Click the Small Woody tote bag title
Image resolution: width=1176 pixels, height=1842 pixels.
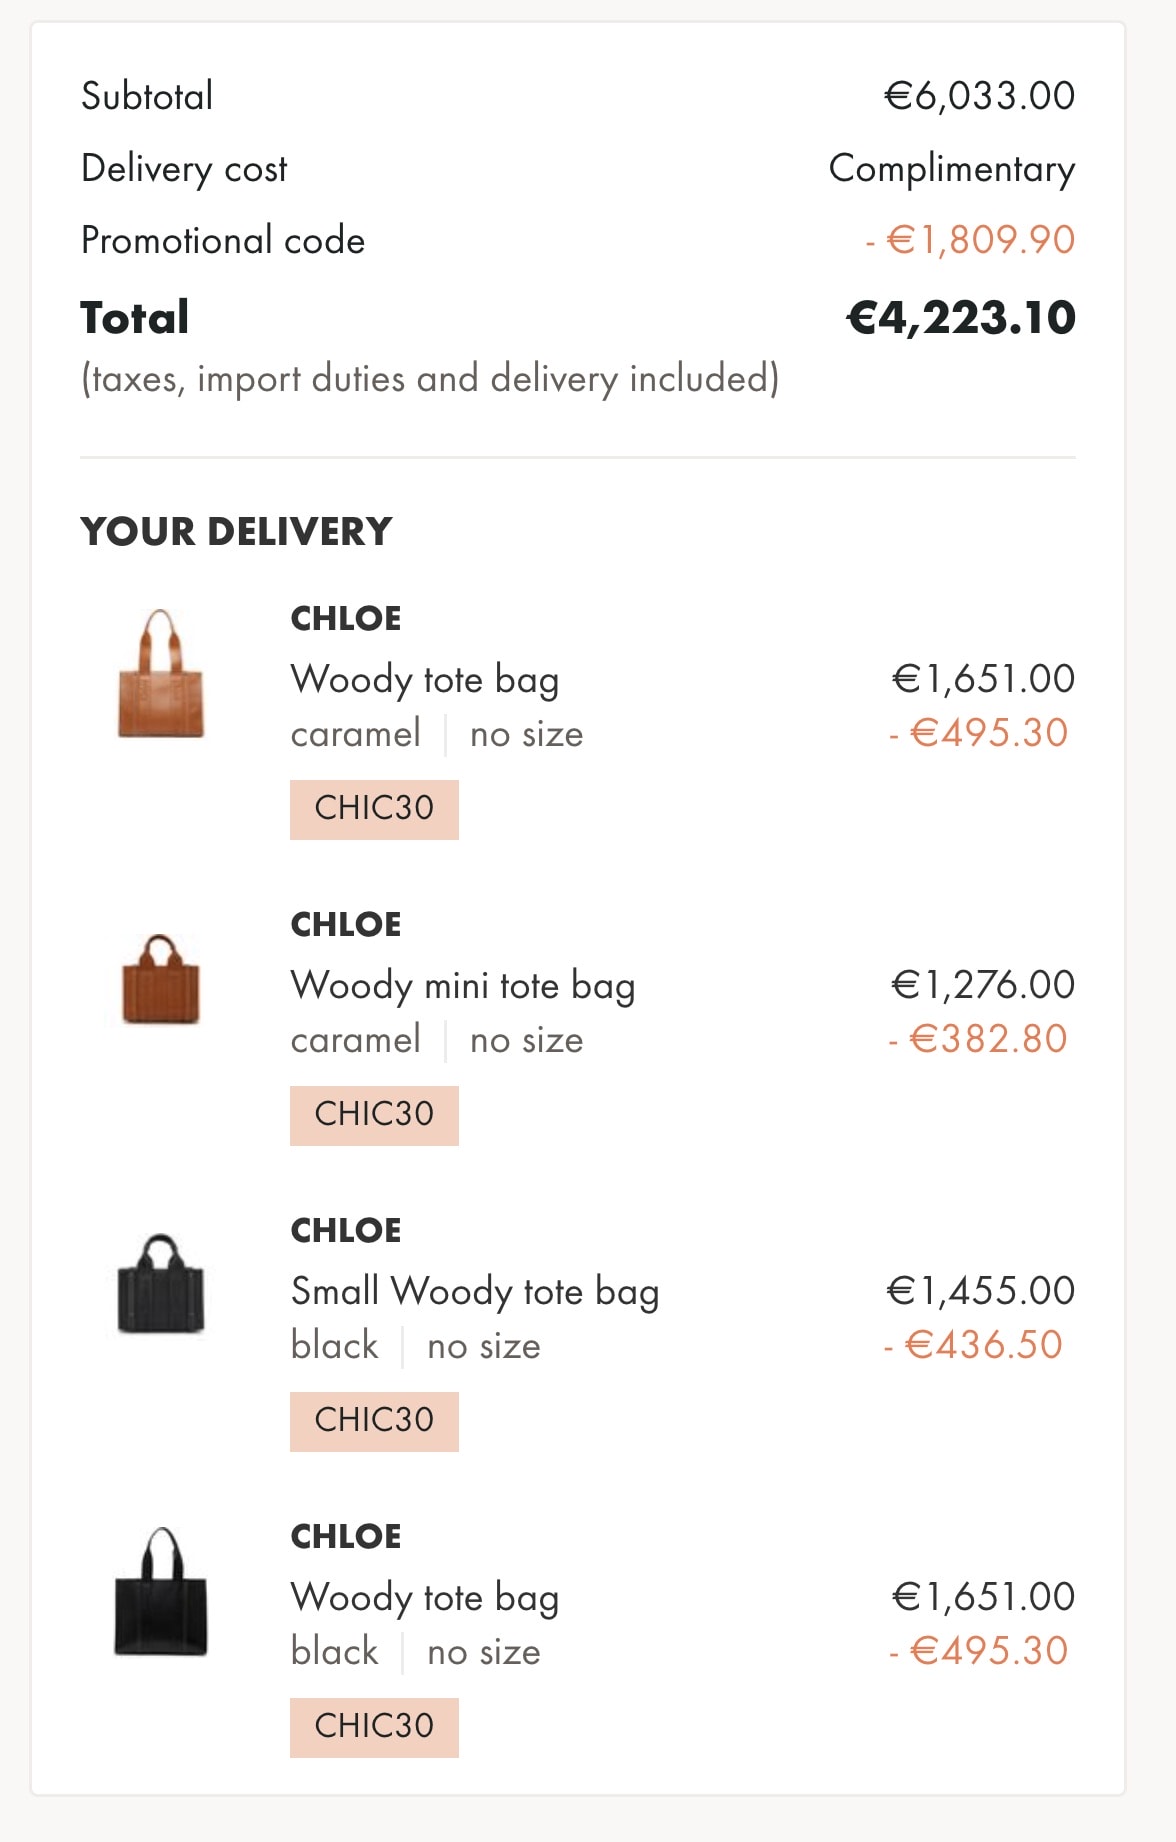click(x=474, y=1292)
